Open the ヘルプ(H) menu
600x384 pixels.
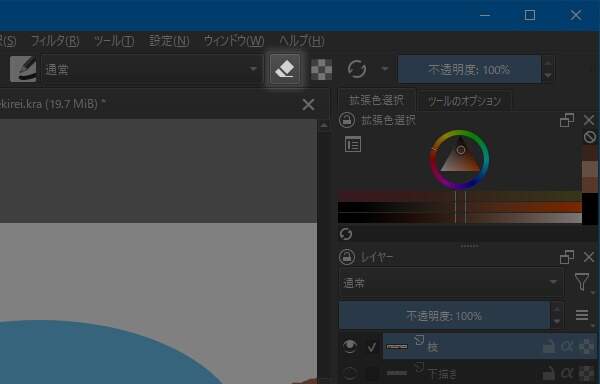pyautogui.click(x=302, y=41)
